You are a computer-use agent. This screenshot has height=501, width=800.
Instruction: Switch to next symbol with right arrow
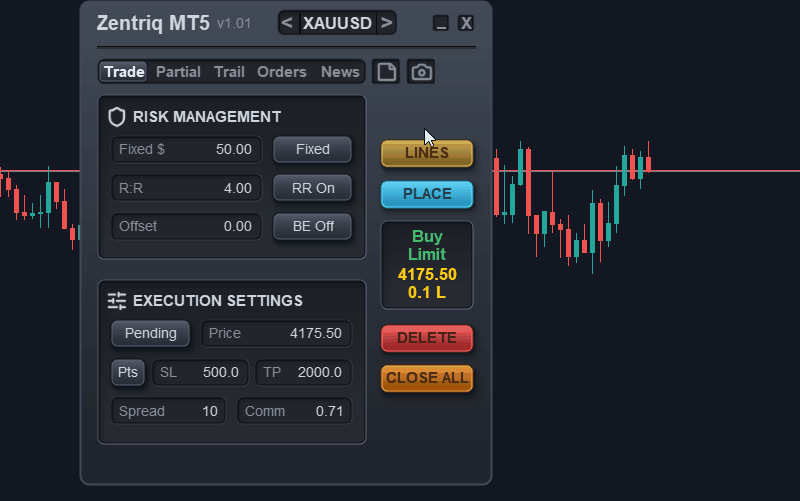click(x=386, y=23)
